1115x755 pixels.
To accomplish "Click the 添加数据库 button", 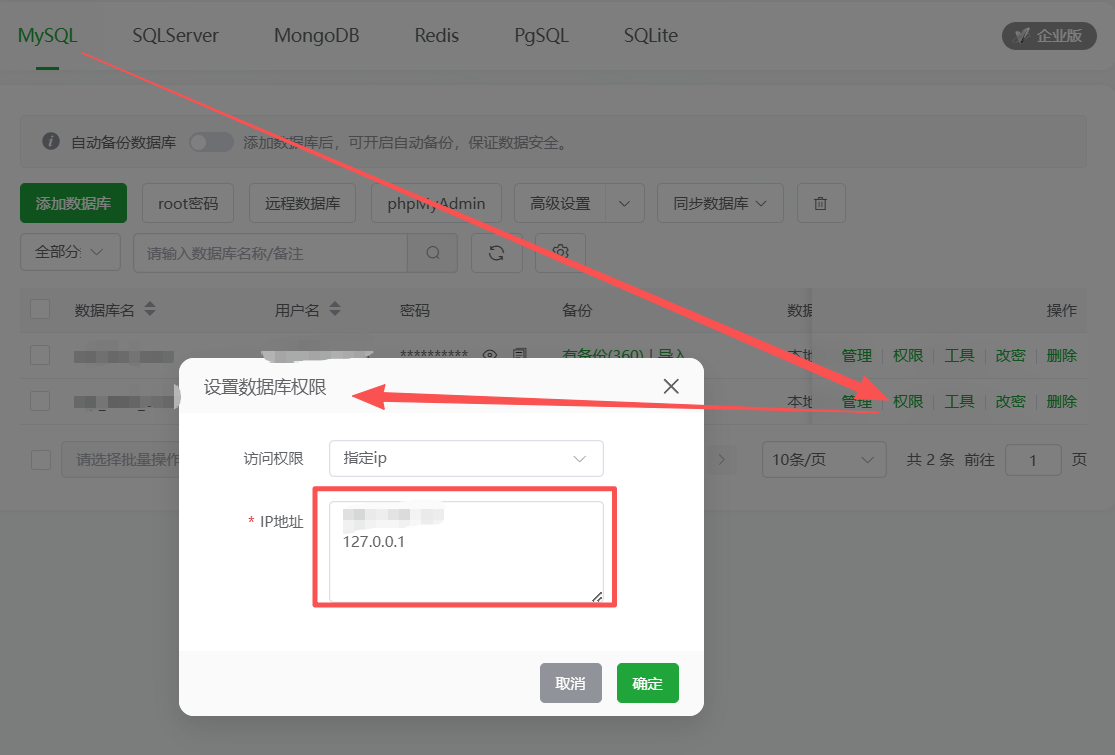I will (73, 203).
